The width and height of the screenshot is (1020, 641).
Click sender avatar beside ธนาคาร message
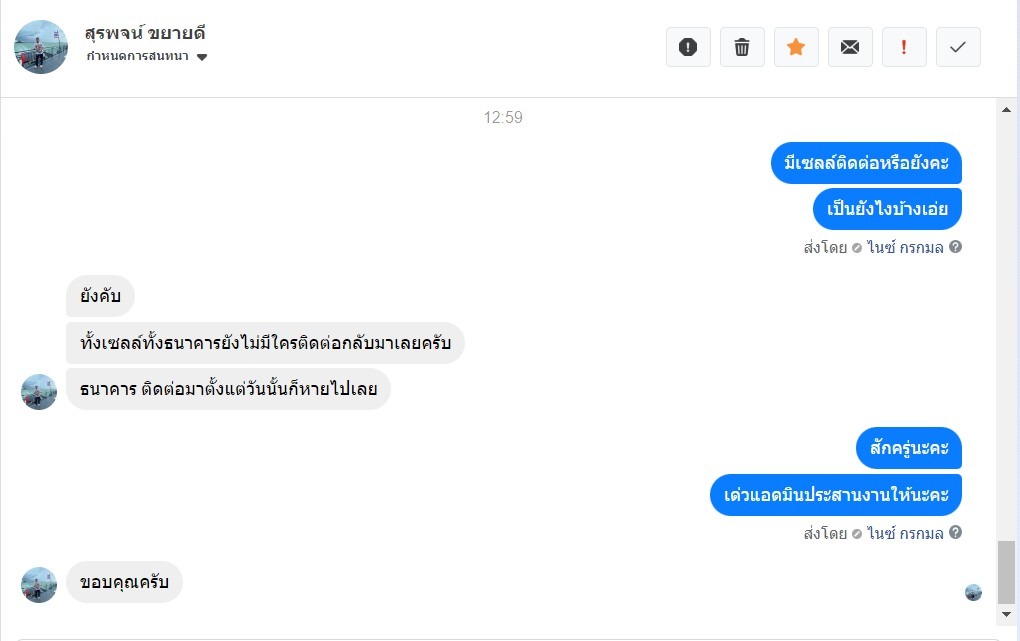pos(39,392)
